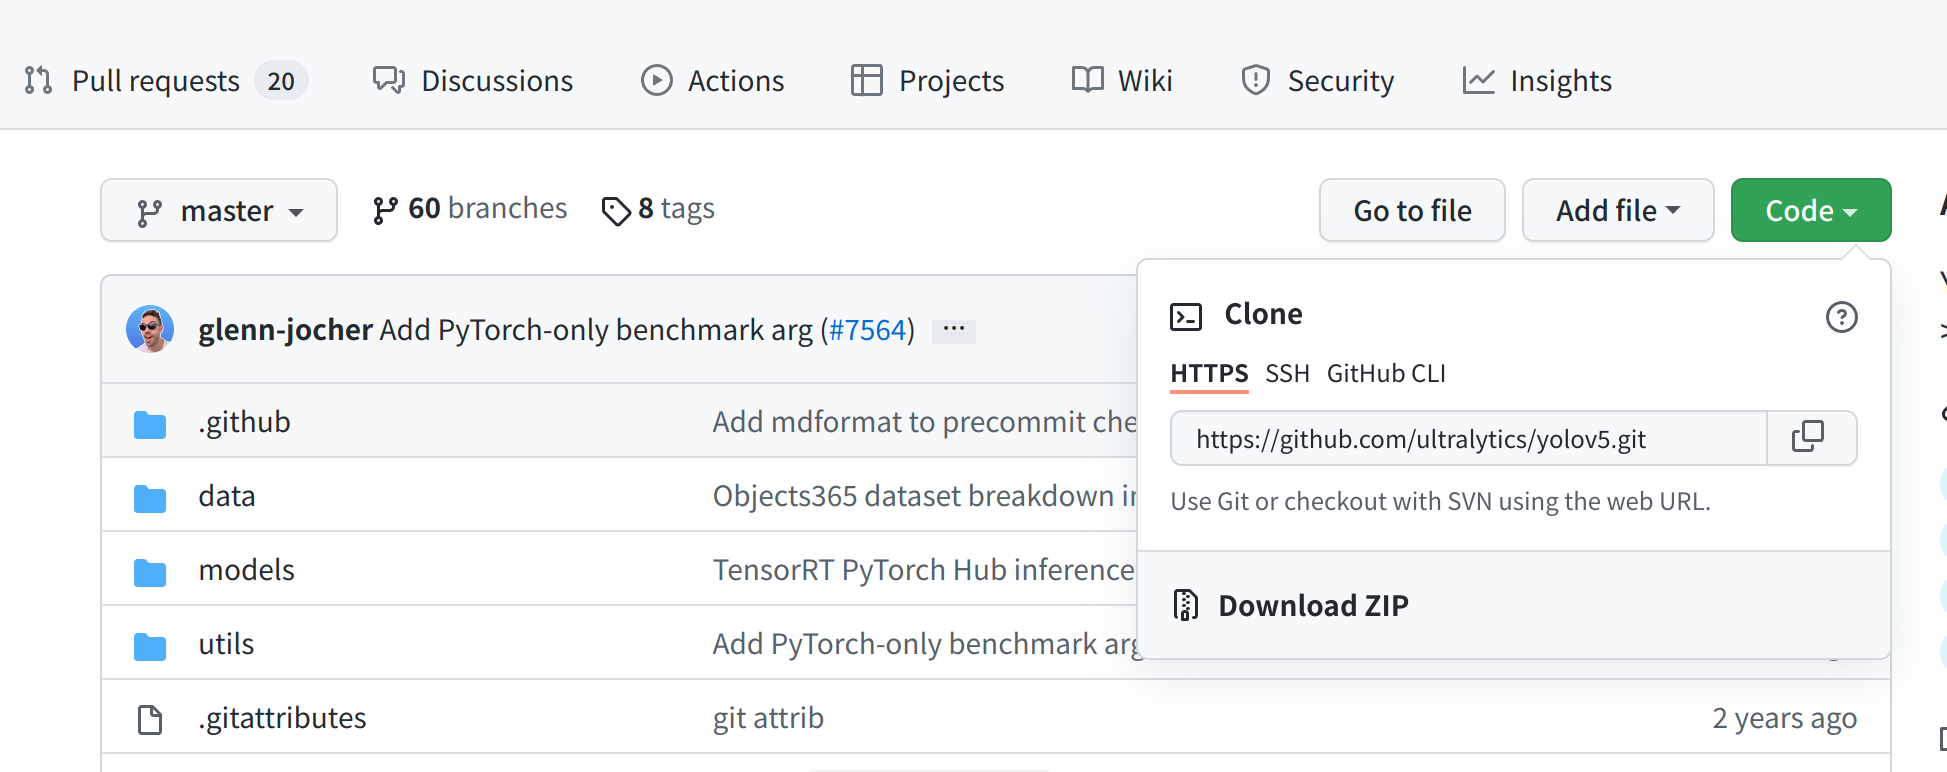Click the .gitattributes file icon
This screenshot has height=772, width=1947.
(x=150, y=719)
